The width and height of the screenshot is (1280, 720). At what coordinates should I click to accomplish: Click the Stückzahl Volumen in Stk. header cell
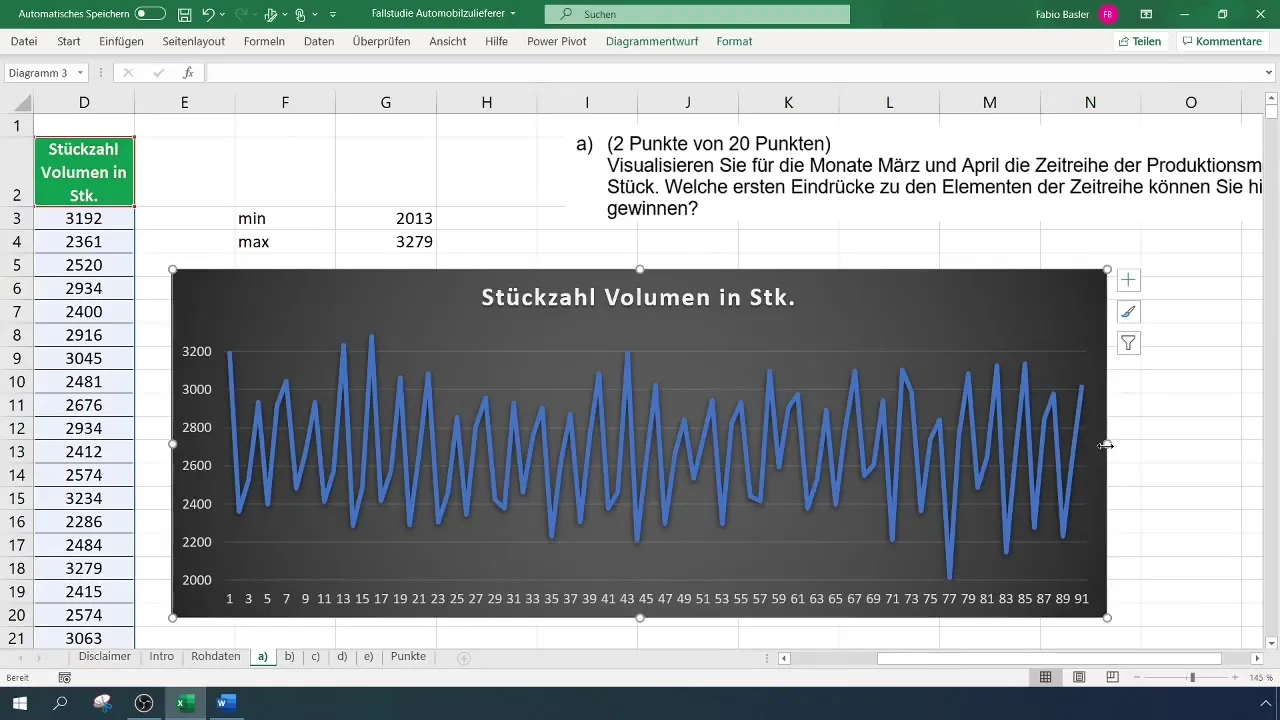click(84, 172)
